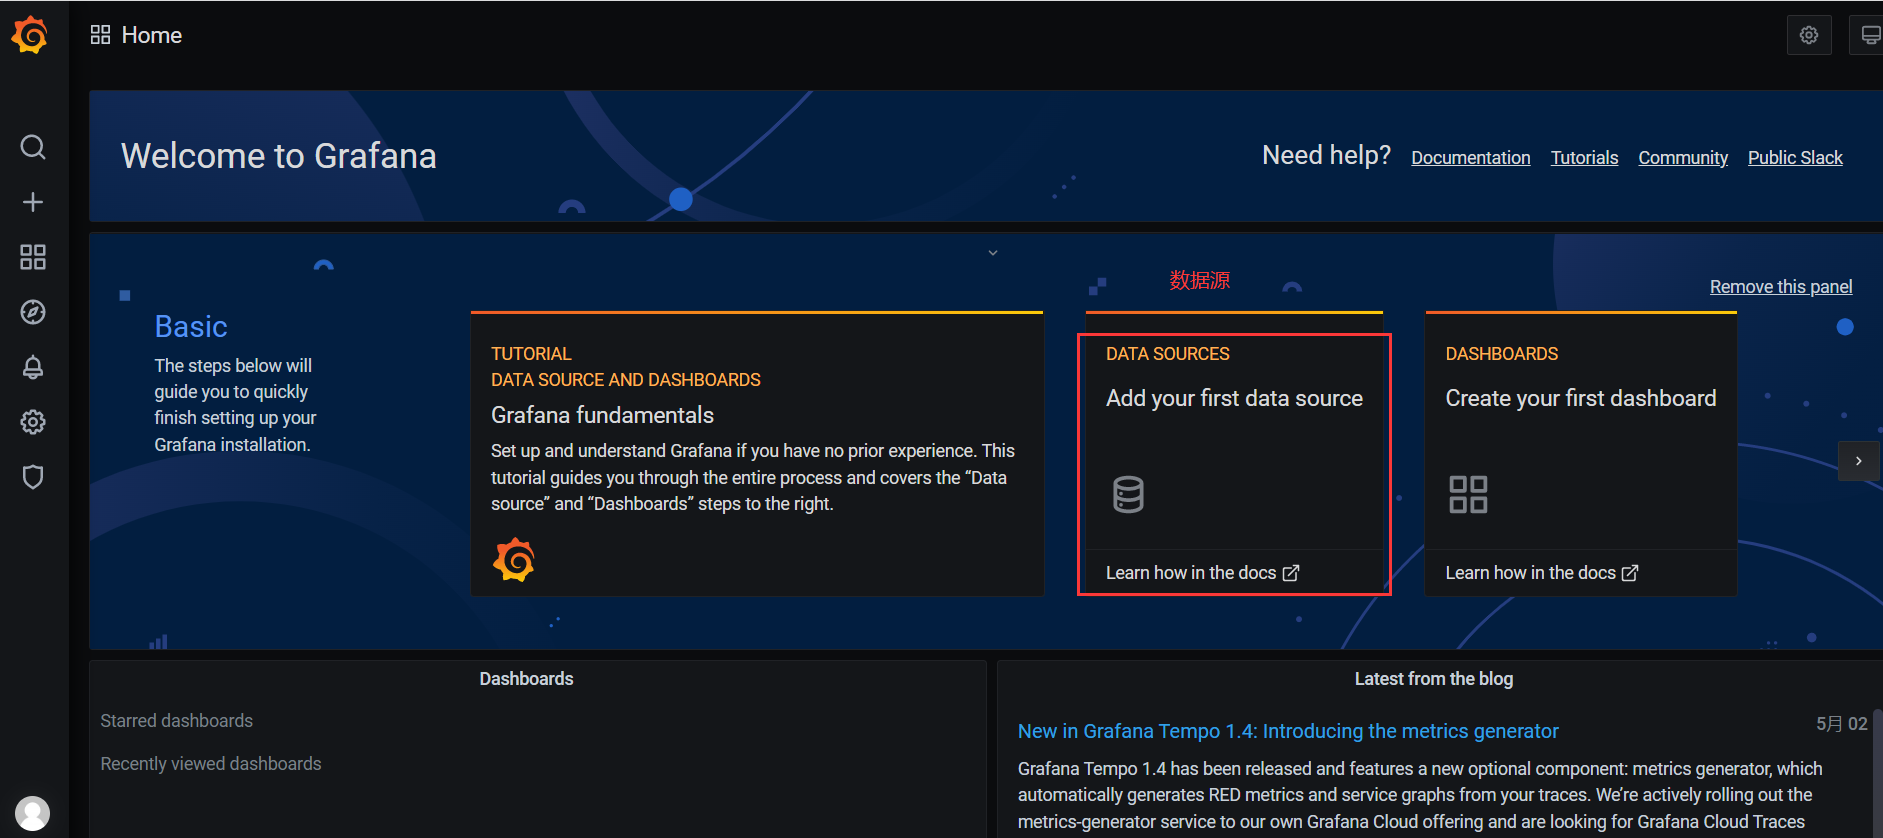The width and height of the screenshot is (1883, 838).
Task: Click the Welcome to Grafana heading
Action: pos(279,156)
